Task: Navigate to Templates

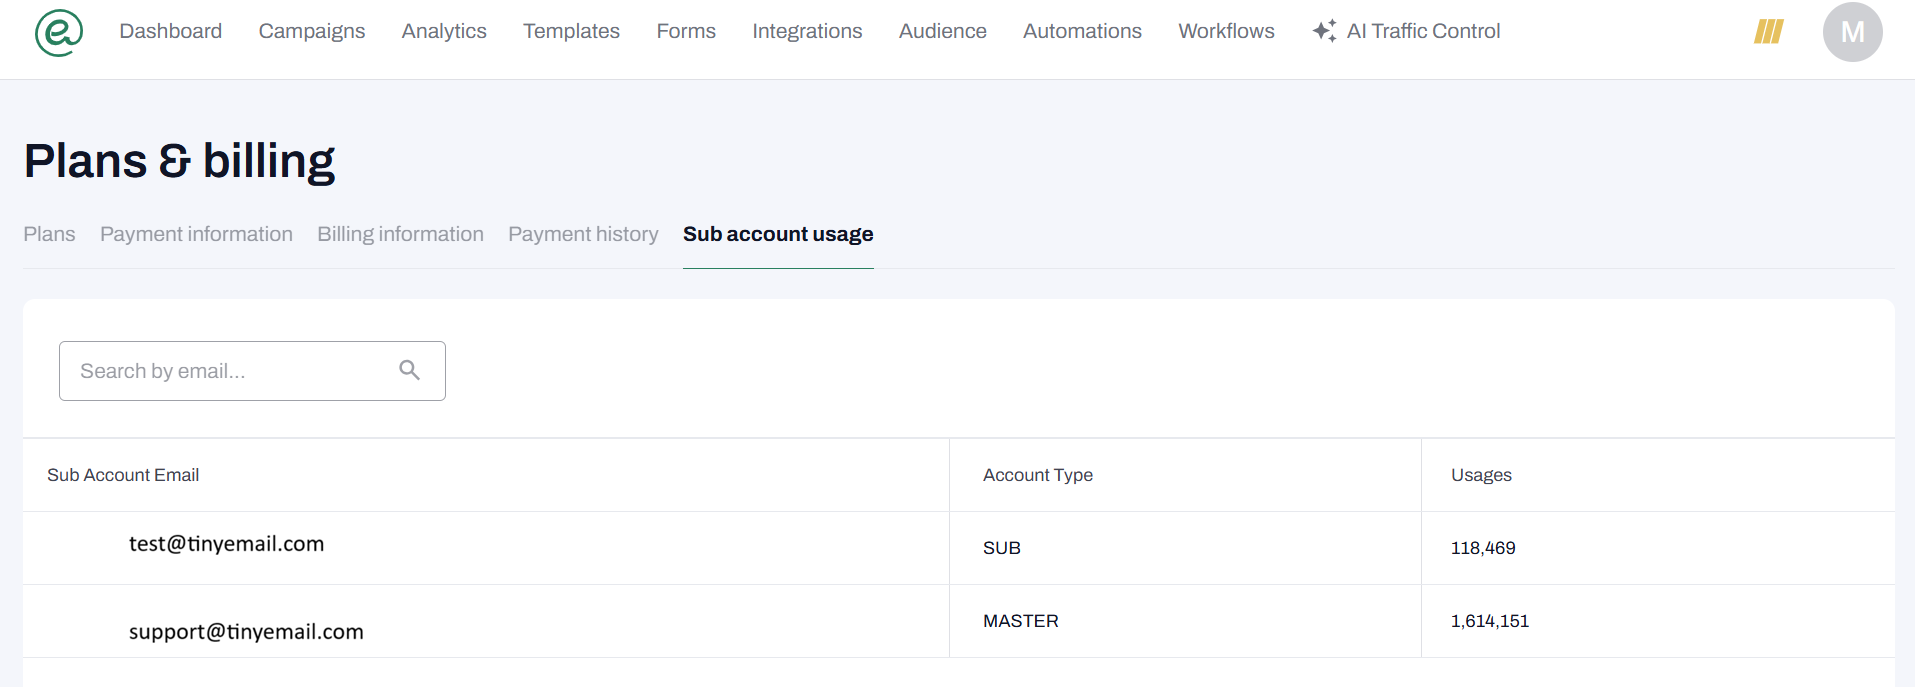Action: pos(571,31)
